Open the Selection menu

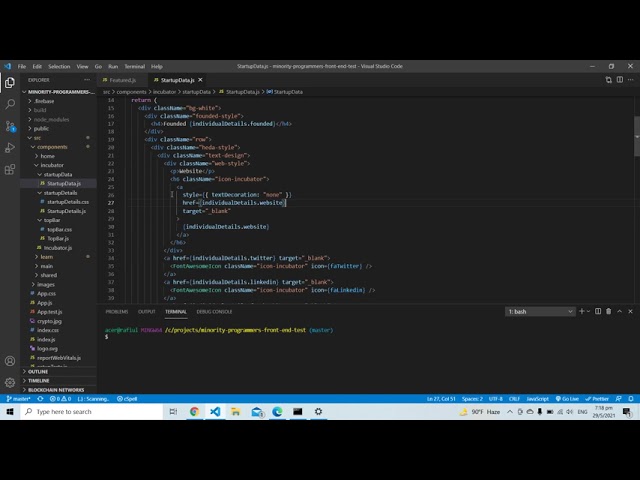point(59,66)
